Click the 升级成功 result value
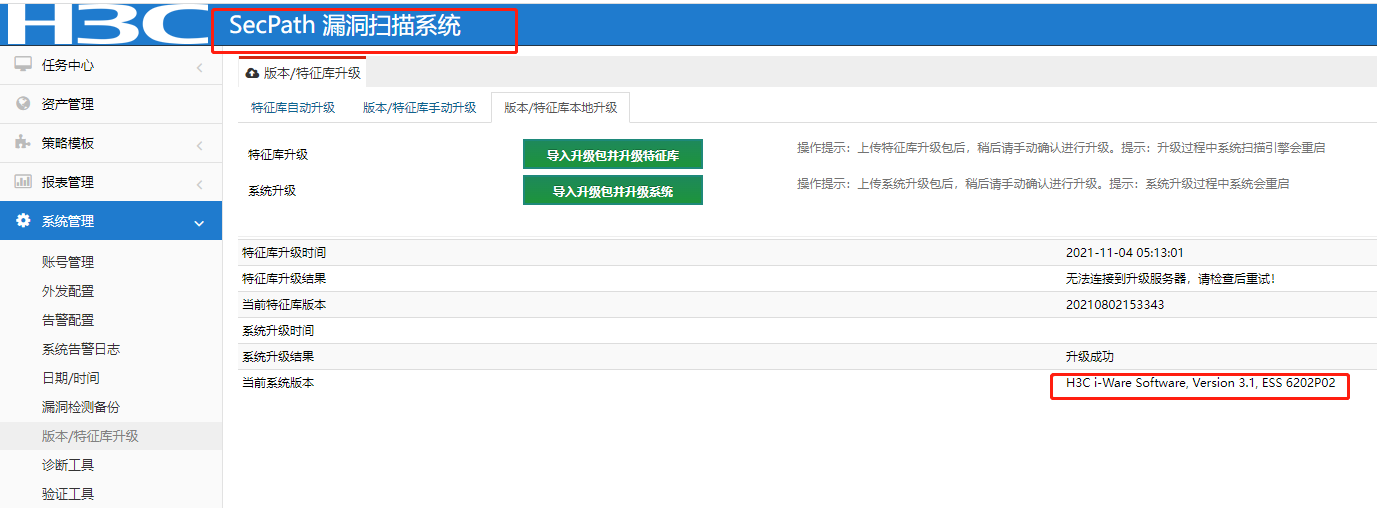Image resolution: width=1377 pixels, height=508 pixels. [x=1090, y=357]
